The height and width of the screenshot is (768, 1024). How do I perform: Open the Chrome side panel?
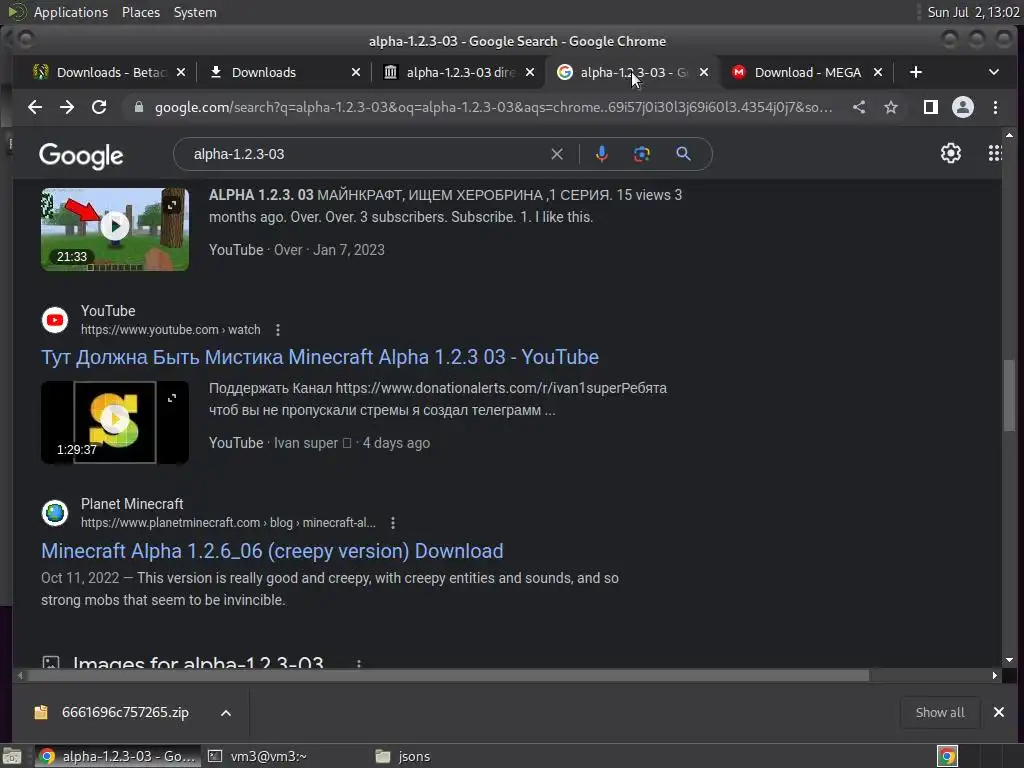click(x=931, y=107)
